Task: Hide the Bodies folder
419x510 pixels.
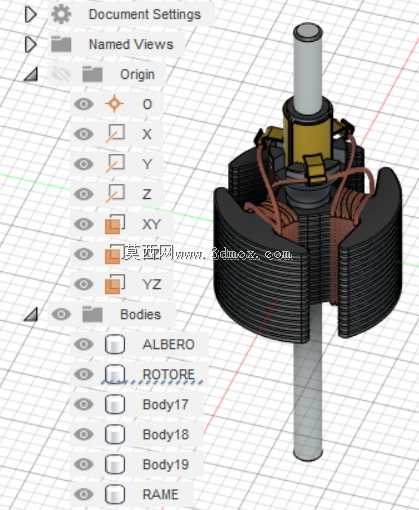Action: click(61, 314)
